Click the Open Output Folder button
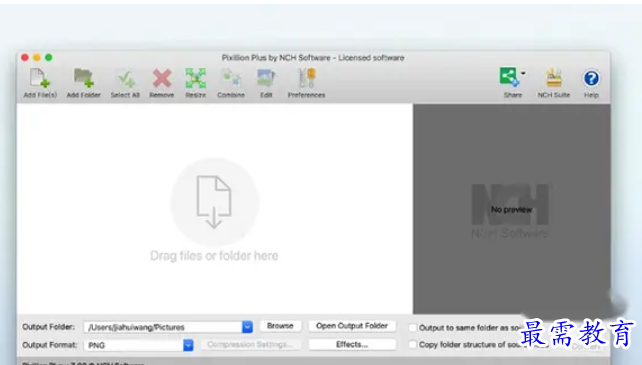The width and height of the screenshot is (642, 365). tap(352, 326)
